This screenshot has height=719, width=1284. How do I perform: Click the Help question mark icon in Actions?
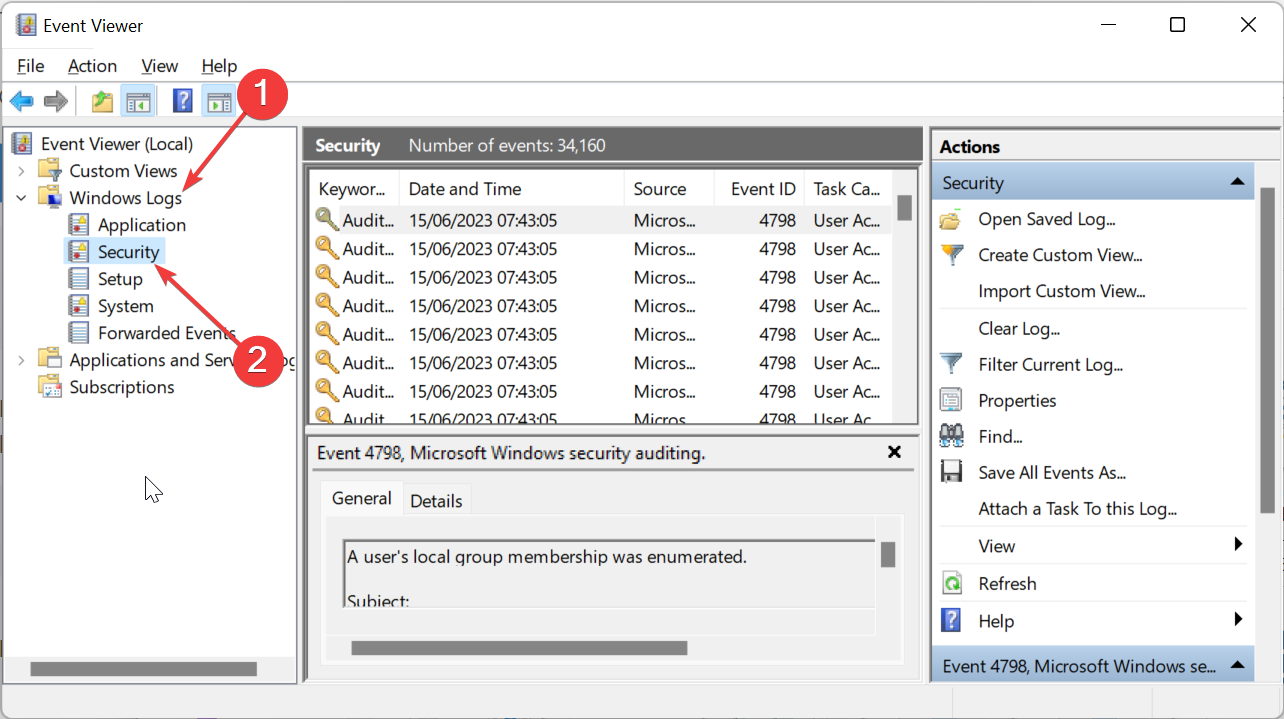pos(952,620)
